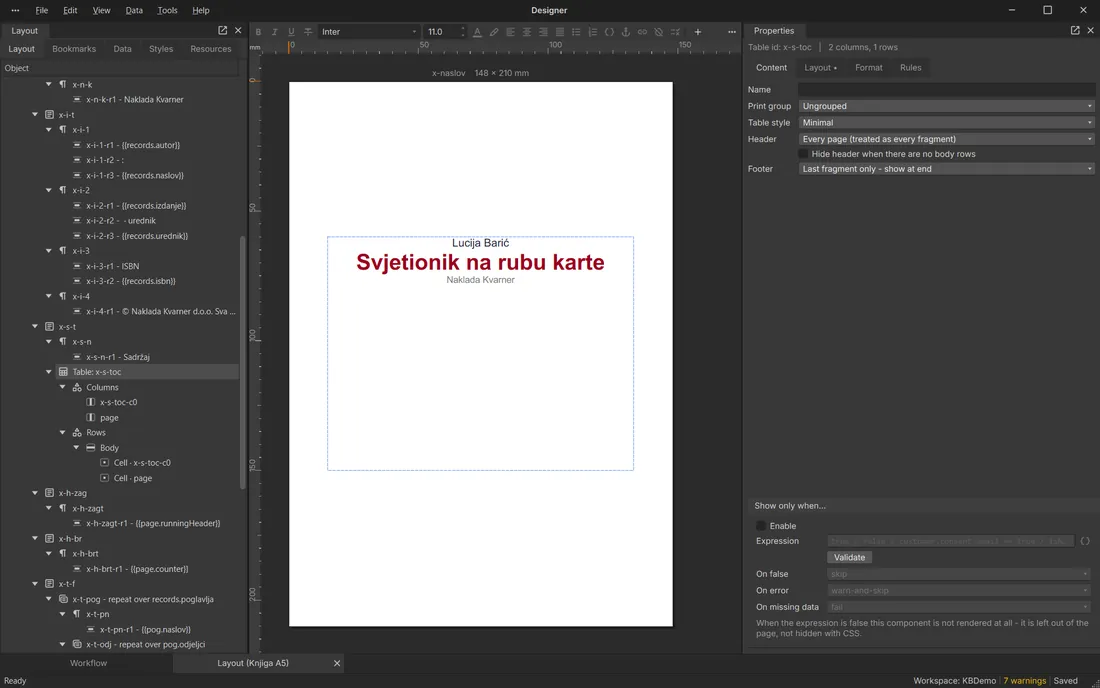Click the Validate button

coord(849,558)
